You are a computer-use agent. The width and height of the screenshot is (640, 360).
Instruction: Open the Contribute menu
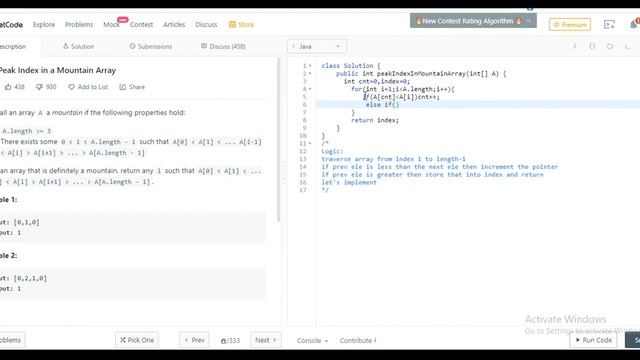tap(358, 340)
